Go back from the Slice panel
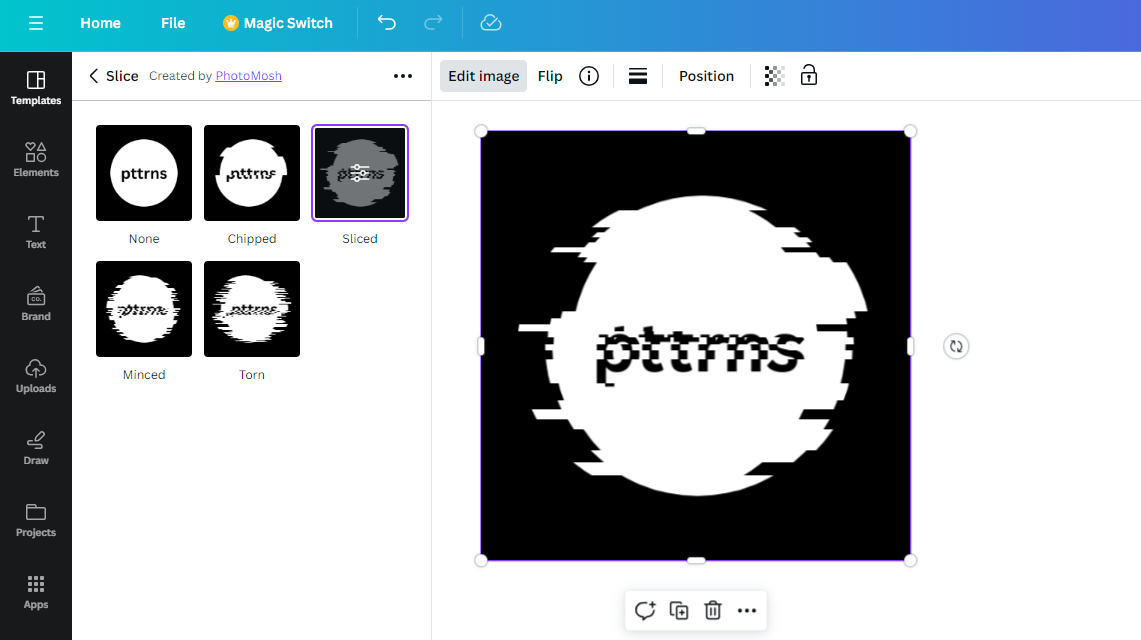Screen dimensions: 1141x640 pos(93,76)
